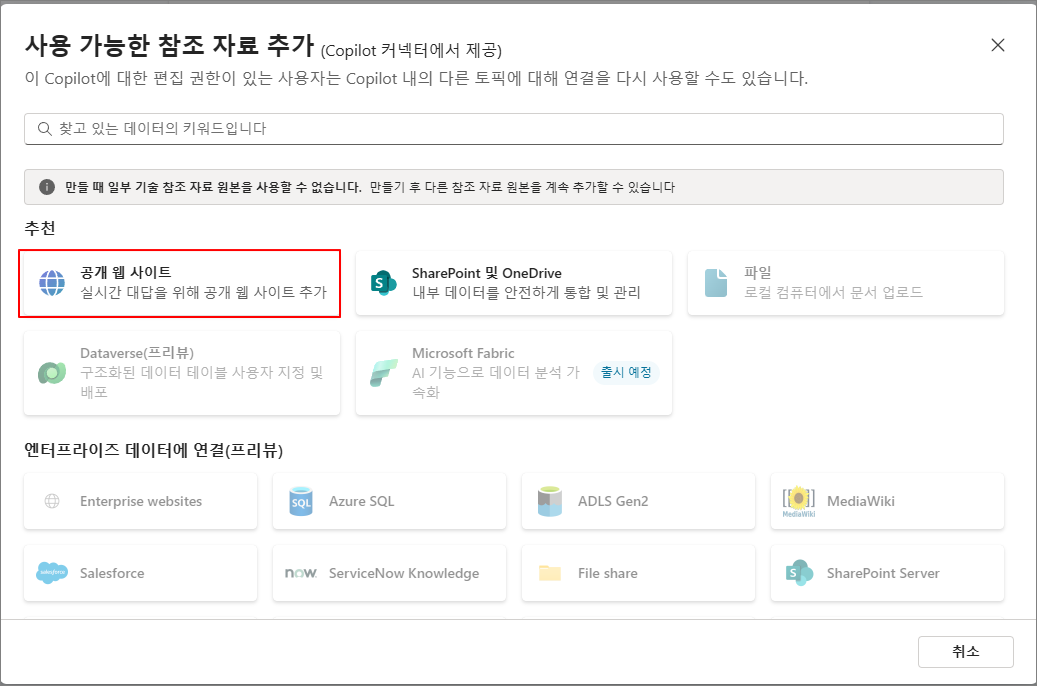1037x686 pixels.
Task: Close the dialog with the X button
Action: tap(998, 45)
